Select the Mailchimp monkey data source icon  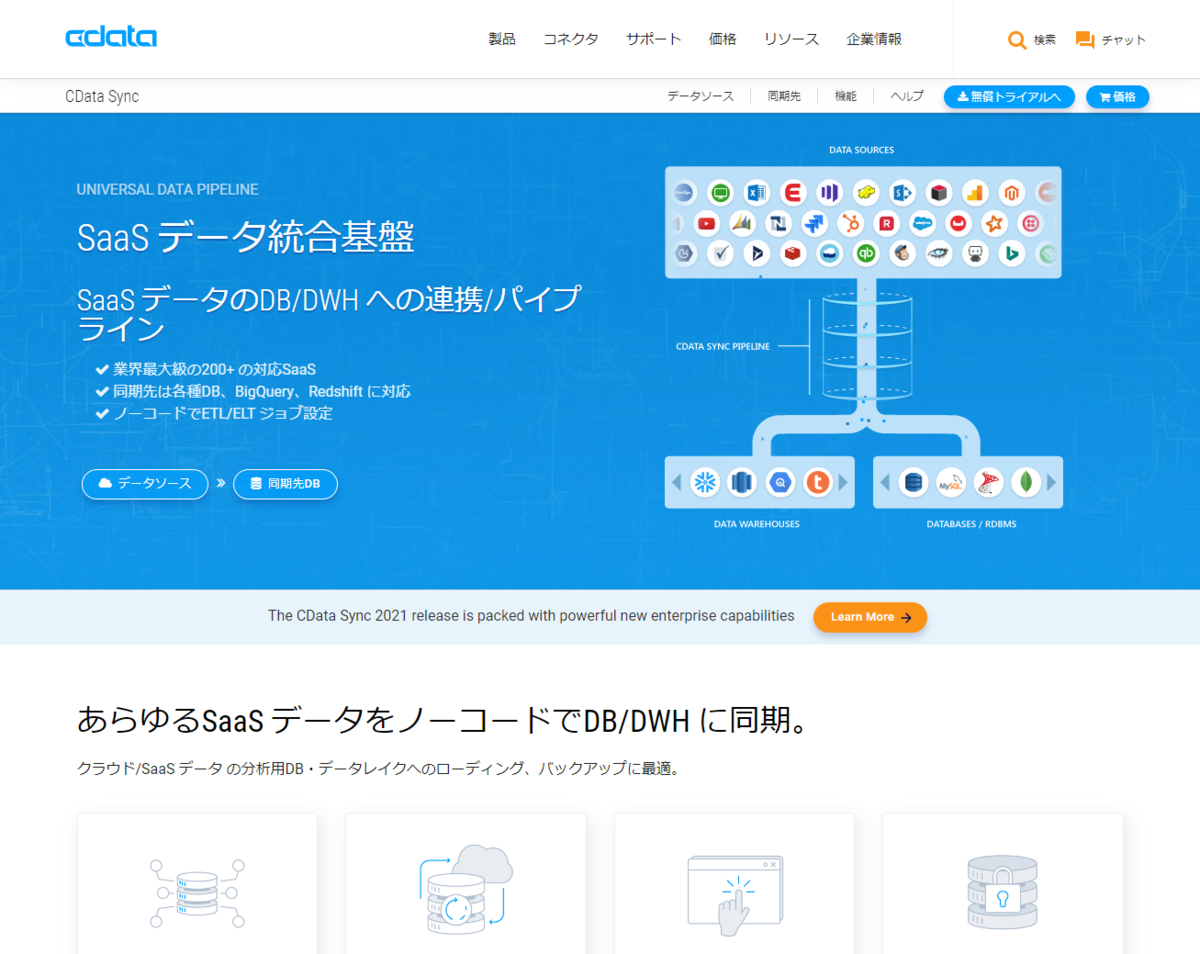click(902, 254)
